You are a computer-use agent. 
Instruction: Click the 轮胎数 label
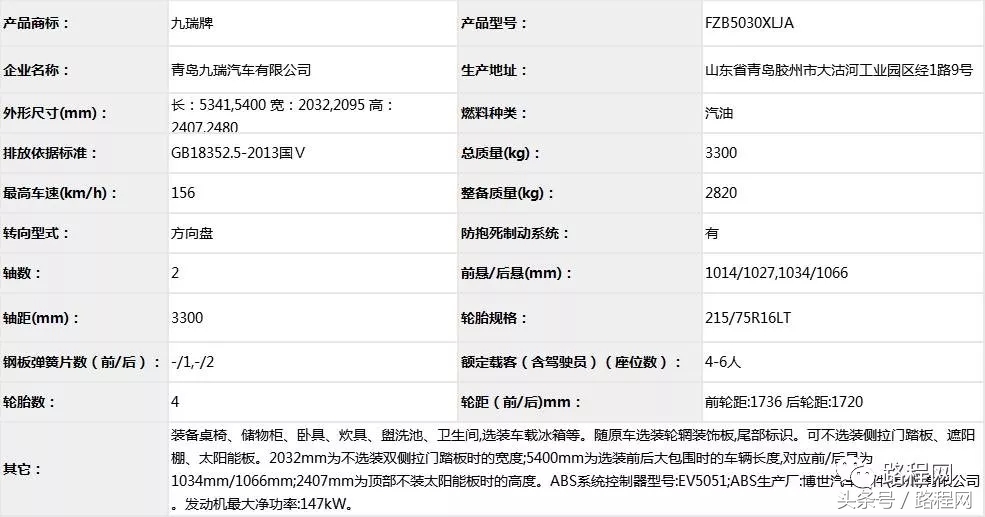point(29,402)
